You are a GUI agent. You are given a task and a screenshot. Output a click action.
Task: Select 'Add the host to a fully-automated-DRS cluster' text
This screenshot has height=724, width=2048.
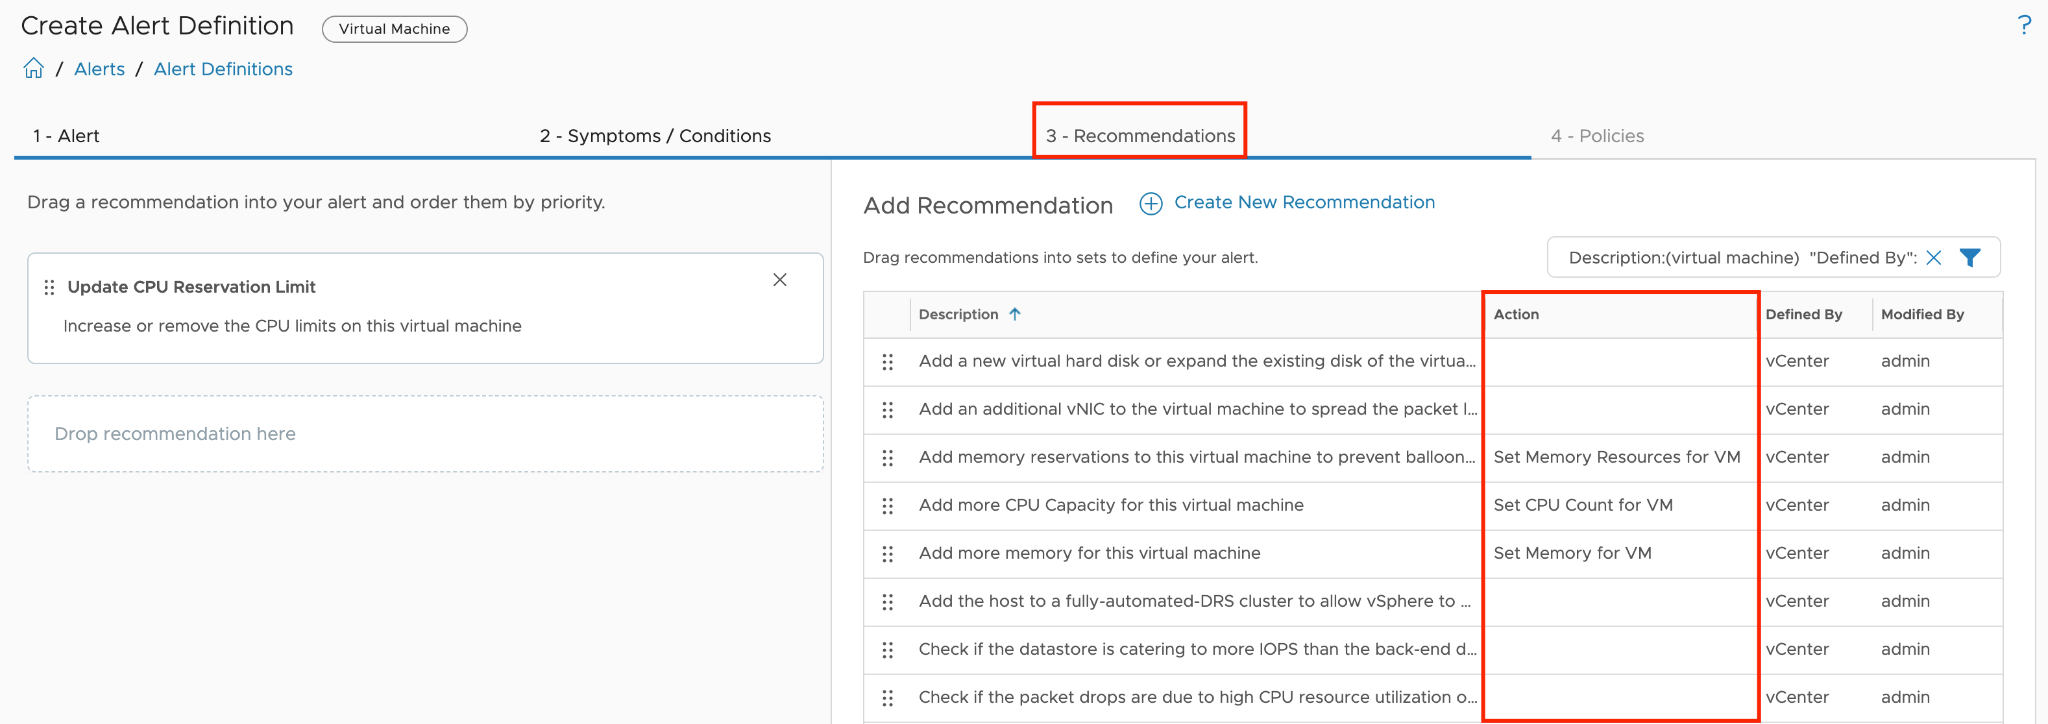tap(1195, 601)
